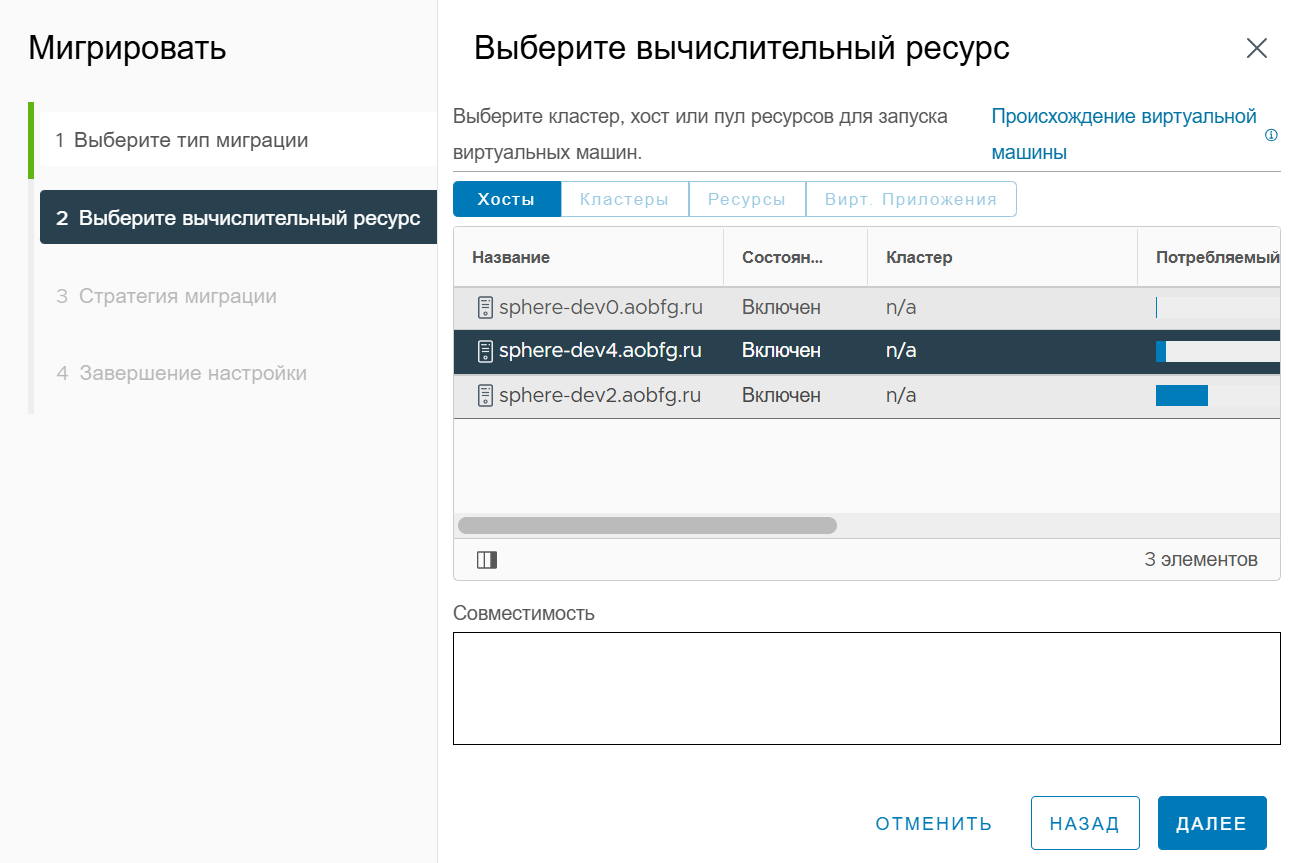Viewport: 1295px width, 863px height.
Task: Open the column chooser icon below the table
Action: tap(487, 560)
